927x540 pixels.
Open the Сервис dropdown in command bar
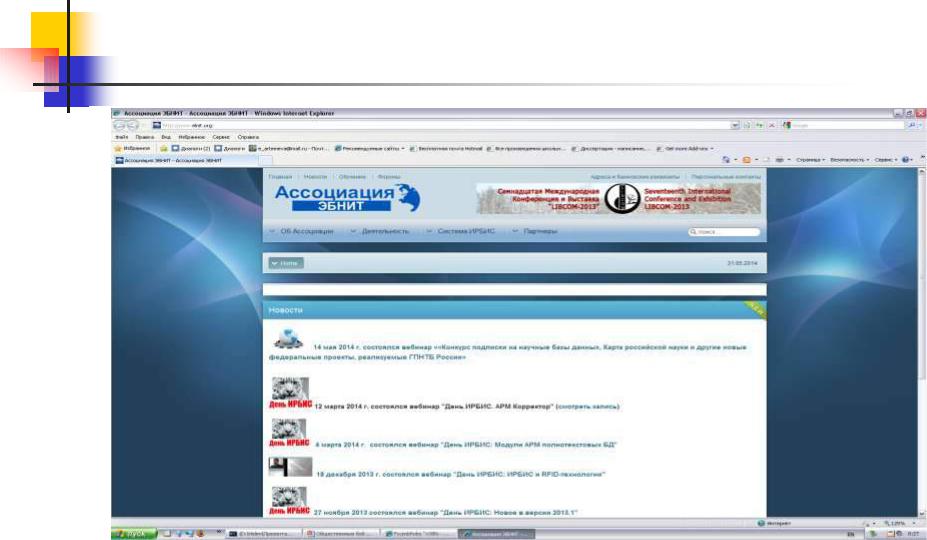coord(886,160)
